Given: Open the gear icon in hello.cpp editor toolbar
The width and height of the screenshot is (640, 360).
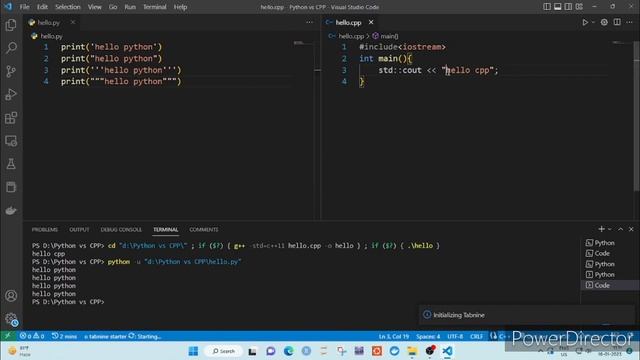Looking at the screenshot, I should coord(604,22).
